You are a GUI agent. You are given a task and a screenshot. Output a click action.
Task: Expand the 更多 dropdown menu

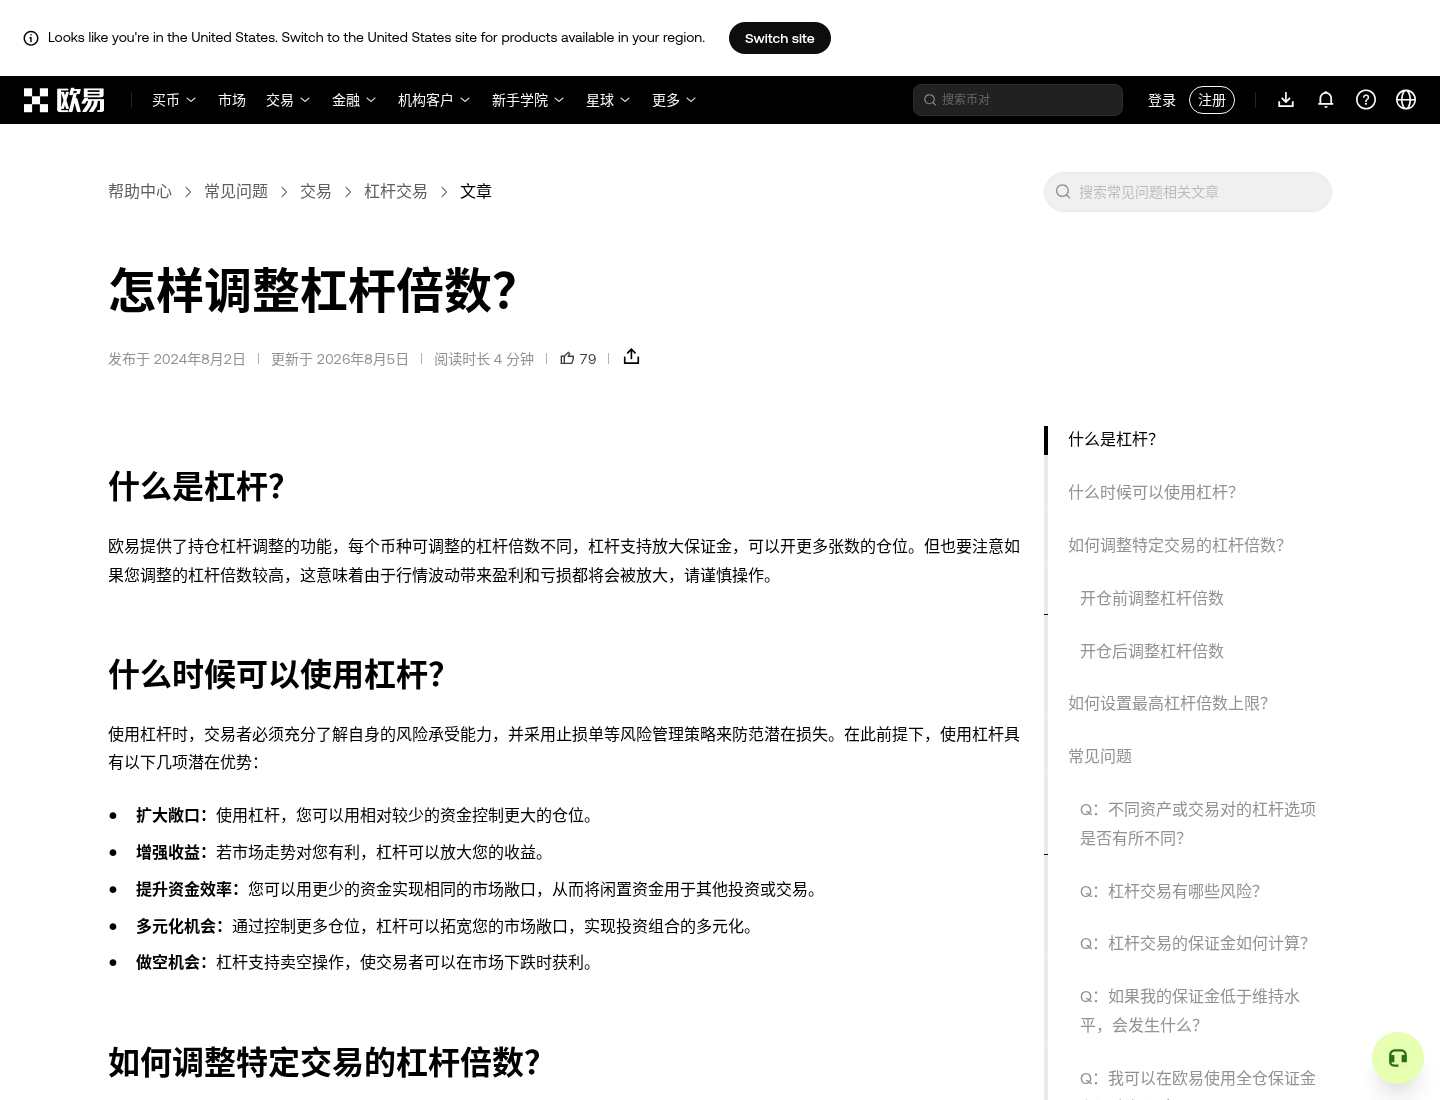674,100
